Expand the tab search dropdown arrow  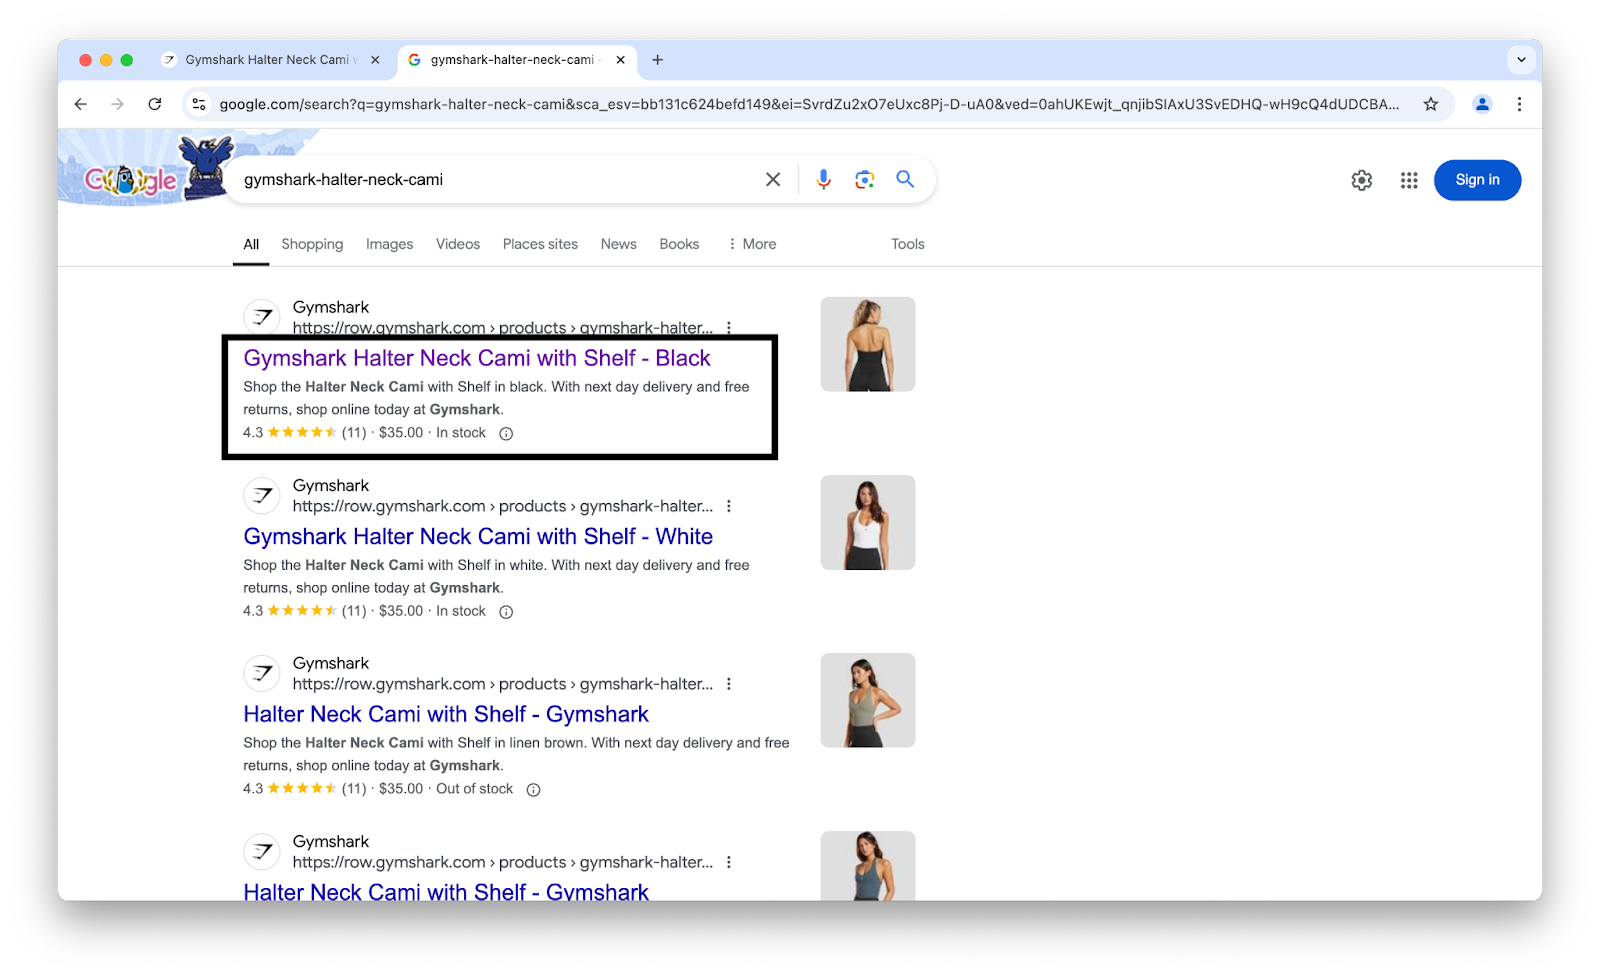tap(1521, 60)
